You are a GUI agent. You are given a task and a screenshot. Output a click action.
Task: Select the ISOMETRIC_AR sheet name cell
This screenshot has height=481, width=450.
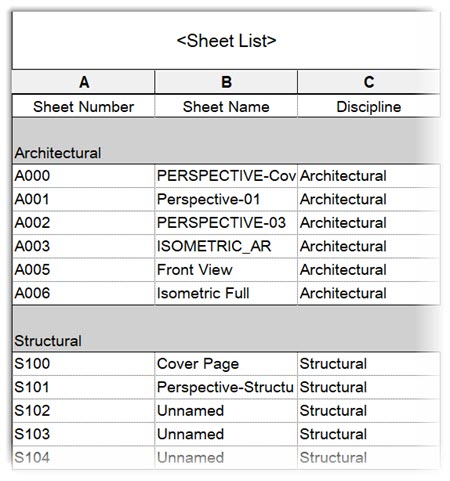(x=226, y=246)
